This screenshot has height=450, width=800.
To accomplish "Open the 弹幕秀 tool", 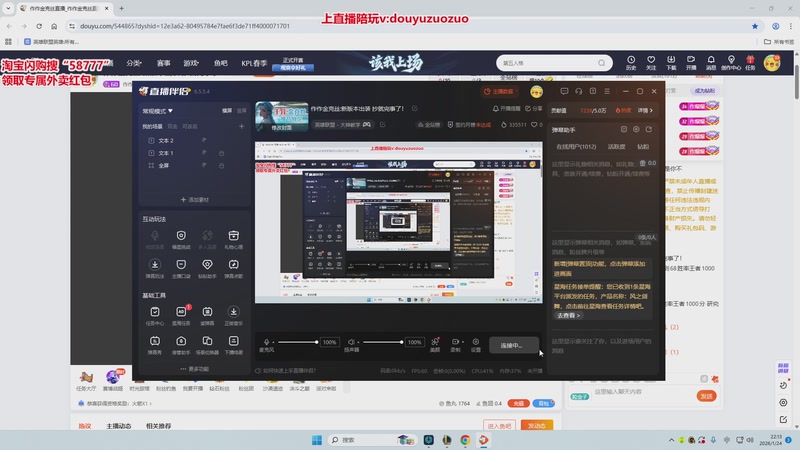I will tap(155, 345).
